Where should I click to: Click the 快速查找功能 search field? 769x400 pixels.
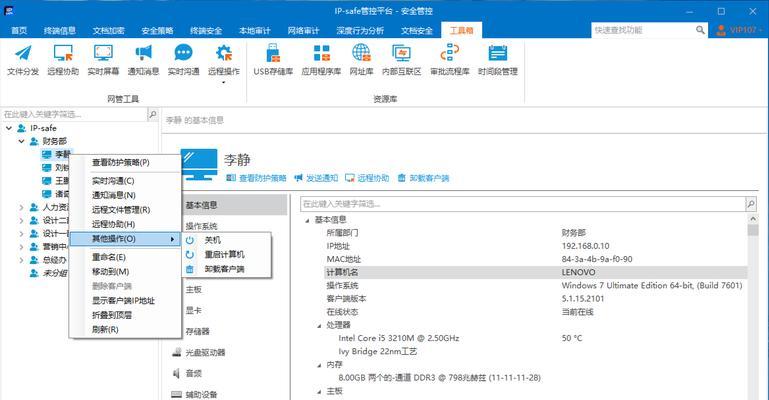[x=643, y=30]
